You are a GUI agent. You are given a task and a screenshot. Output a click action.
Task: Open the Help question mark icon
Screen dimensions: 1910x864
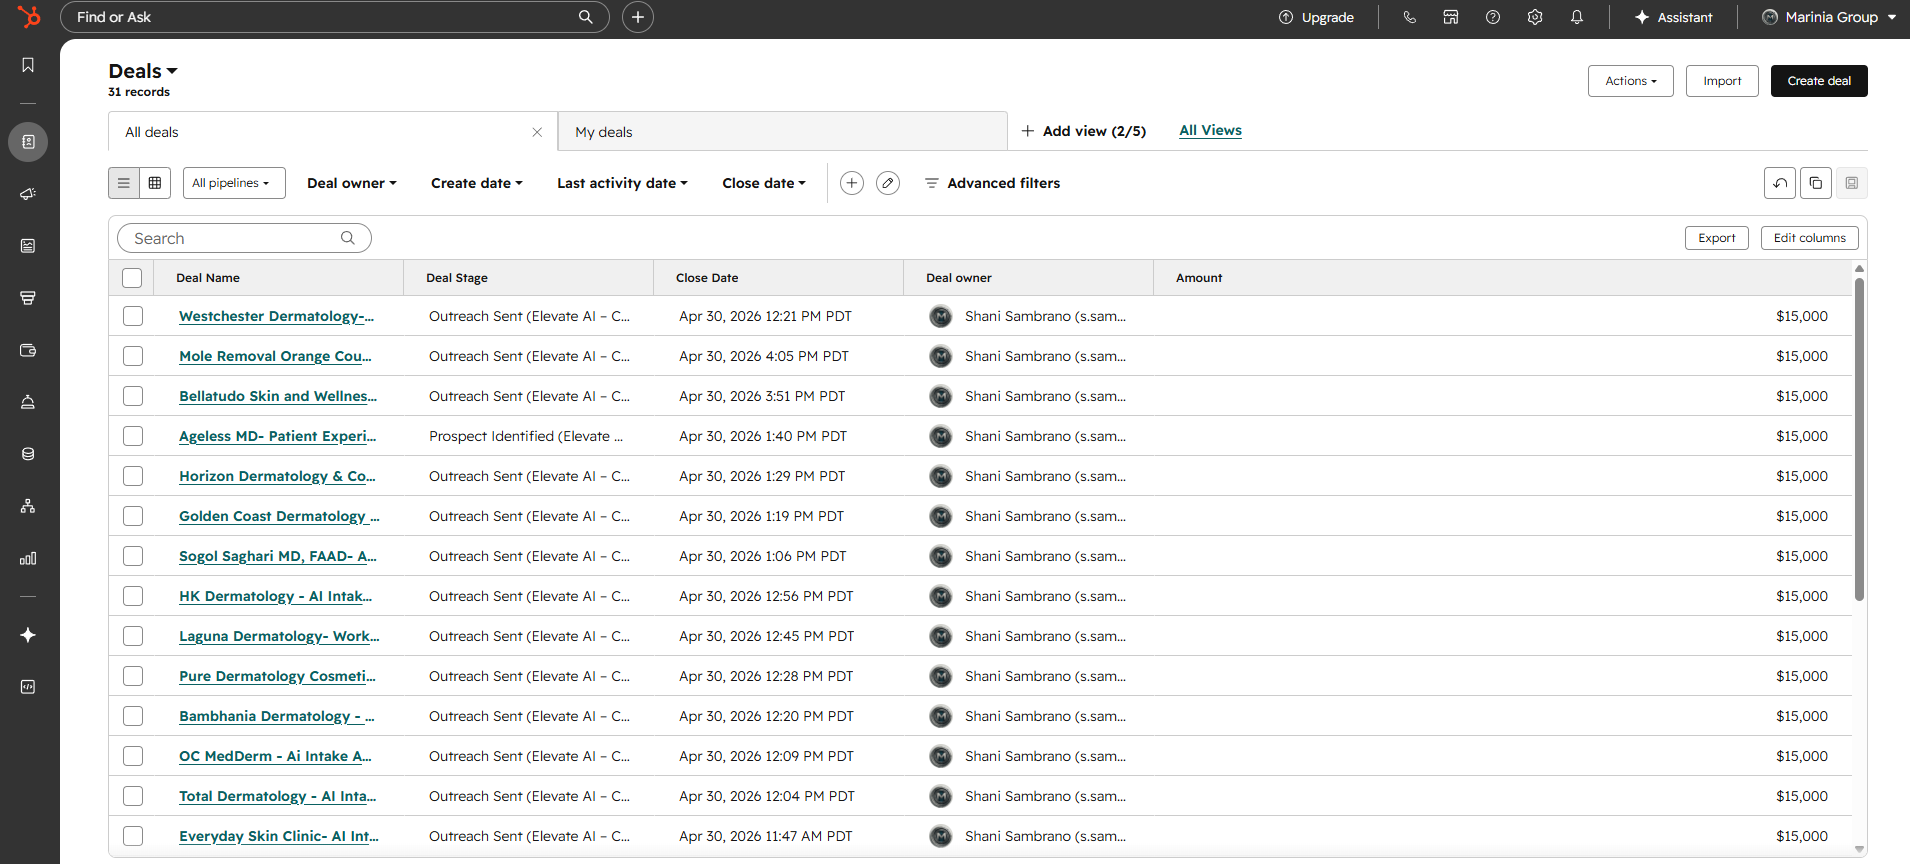coord(1493,17)
